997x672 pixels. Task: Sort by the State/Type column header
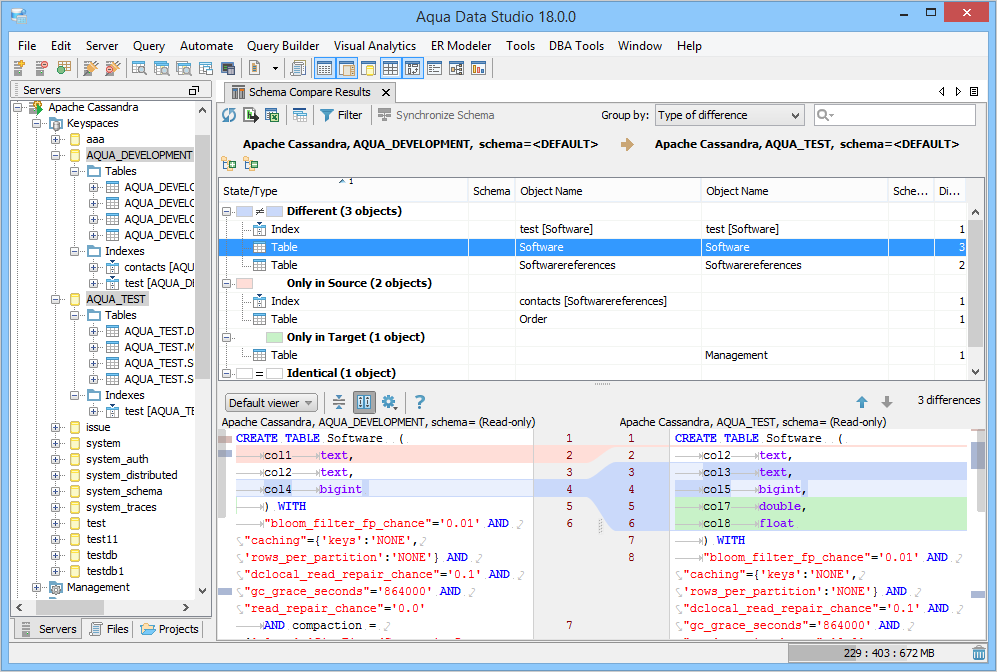tap(343, 191)
